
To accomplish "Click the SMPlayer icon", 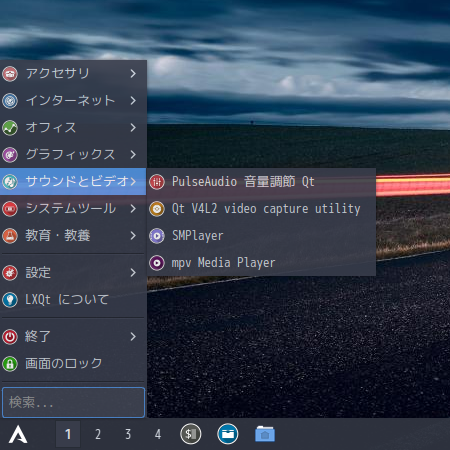I will [157, 236].
